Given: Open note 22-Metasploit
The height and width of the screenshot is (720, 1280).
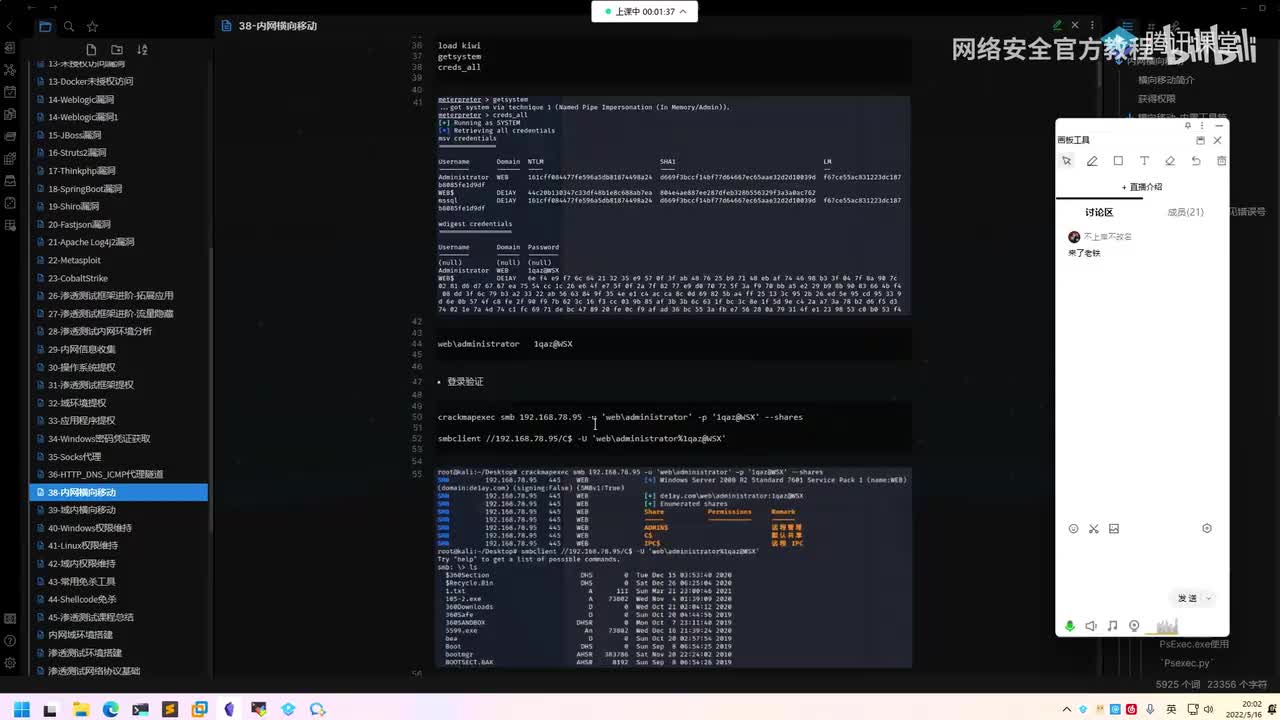Looking at the screenshot, I should pyautogui.click(x=74, y=260).
